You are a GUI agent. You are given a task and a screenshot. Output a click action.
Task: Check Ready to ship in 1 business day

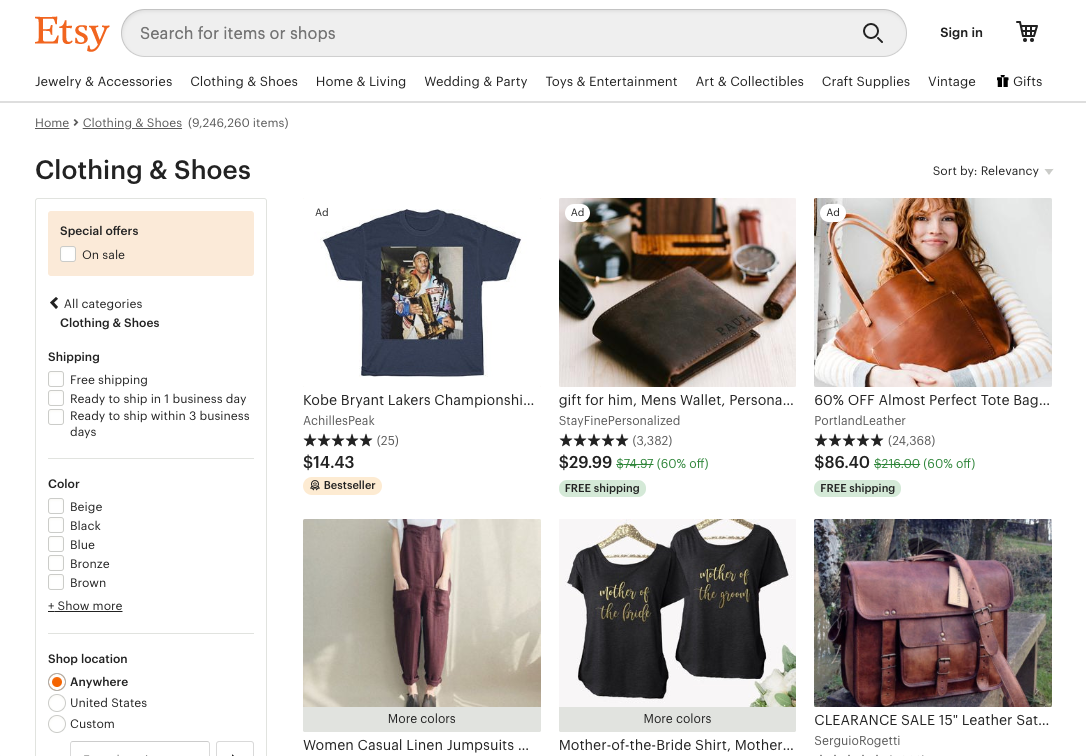(x=56, y=398)
